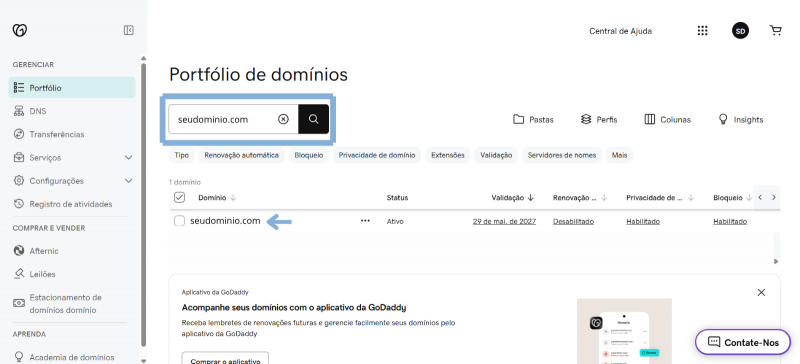Collapse the sidebar panel icon
The width and height of the screenshot is (800, 364).
tap(129, 31)
